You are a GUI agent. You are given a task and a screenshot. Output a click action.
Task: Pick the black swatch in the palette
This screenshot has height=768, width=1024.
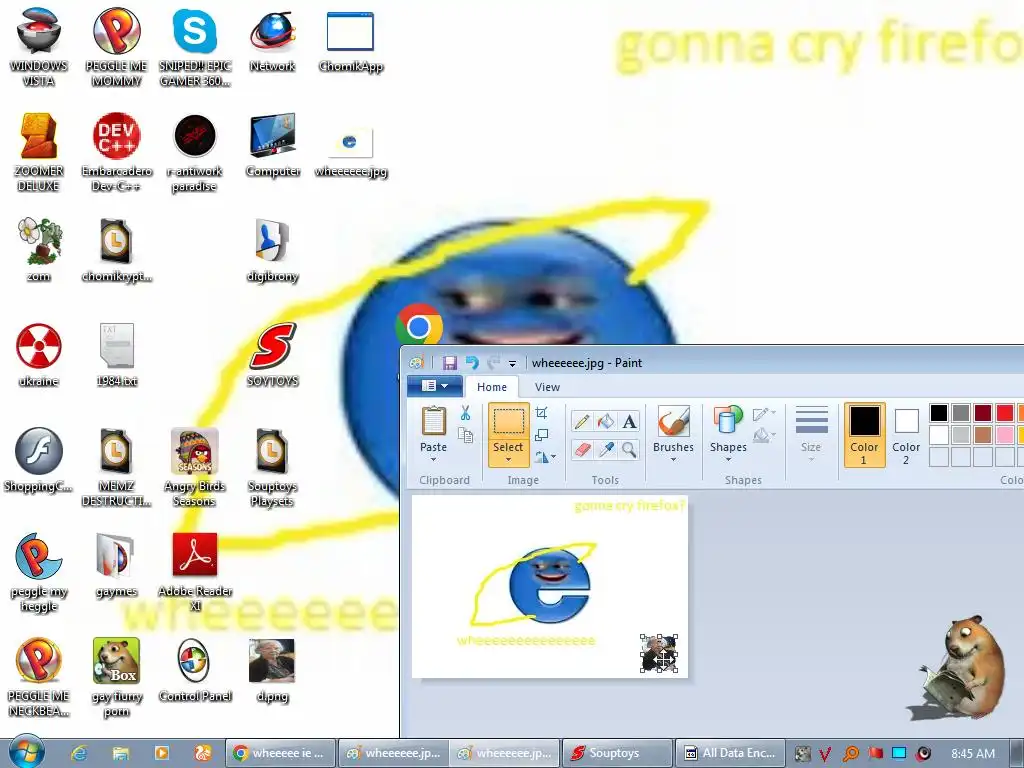click(x=938, y=413)
